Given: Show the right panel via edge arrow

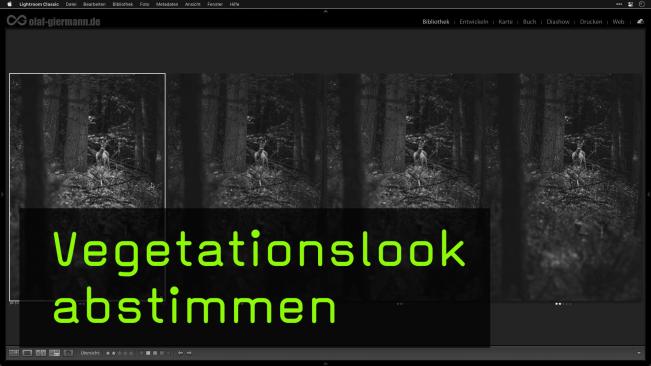Looking at the screenshot, I should pyautogui.click(x=649, y=194).
